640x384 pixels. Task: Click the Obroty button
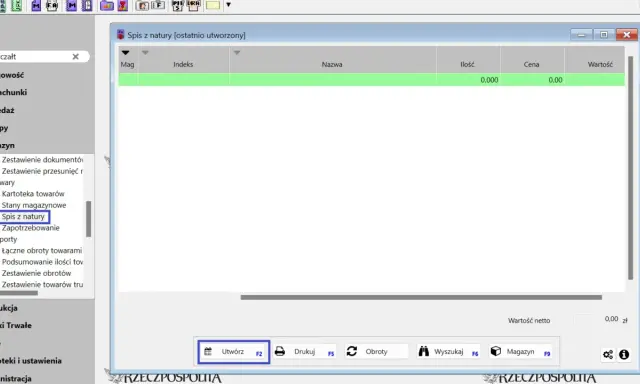click(376, 351)
